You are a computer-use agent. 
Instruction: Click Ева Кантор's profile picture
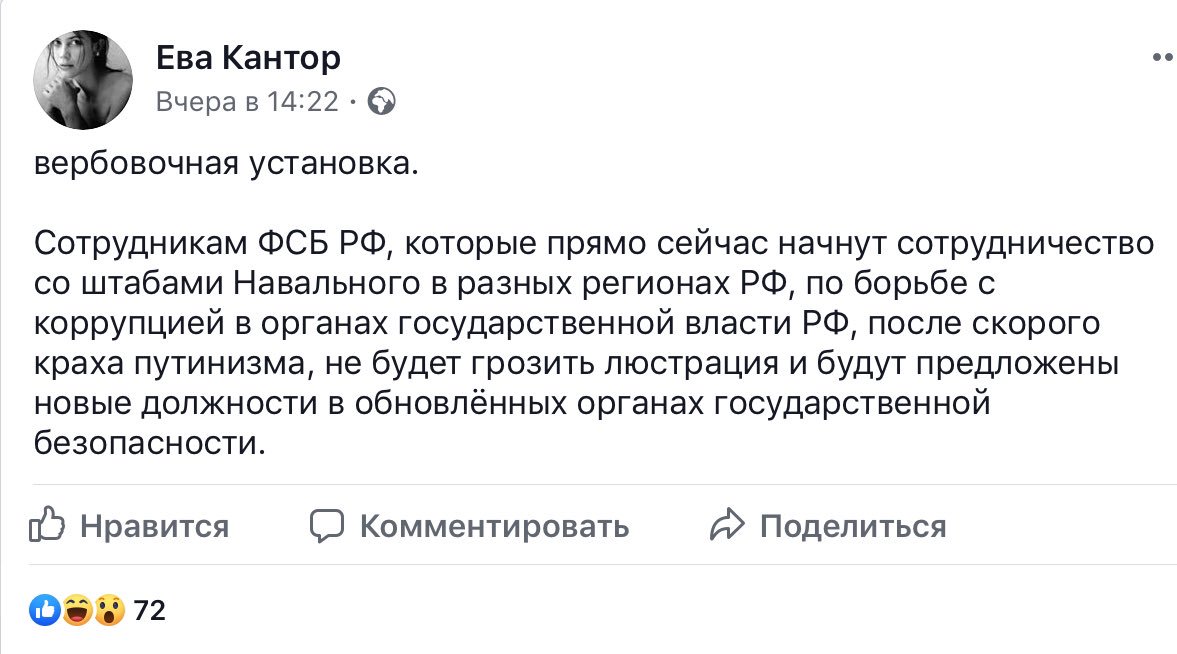tap(83, 78)
